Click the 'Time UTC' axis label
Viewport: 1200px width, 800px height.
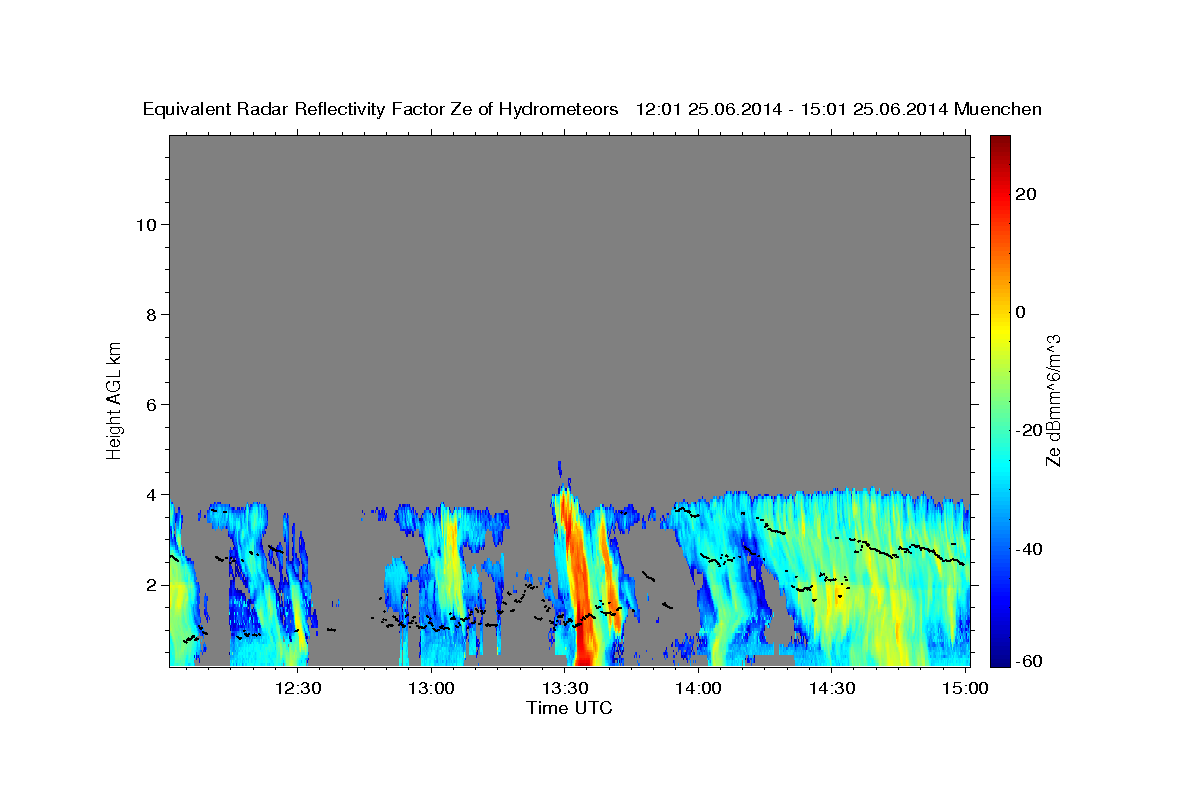pos(569,708)
